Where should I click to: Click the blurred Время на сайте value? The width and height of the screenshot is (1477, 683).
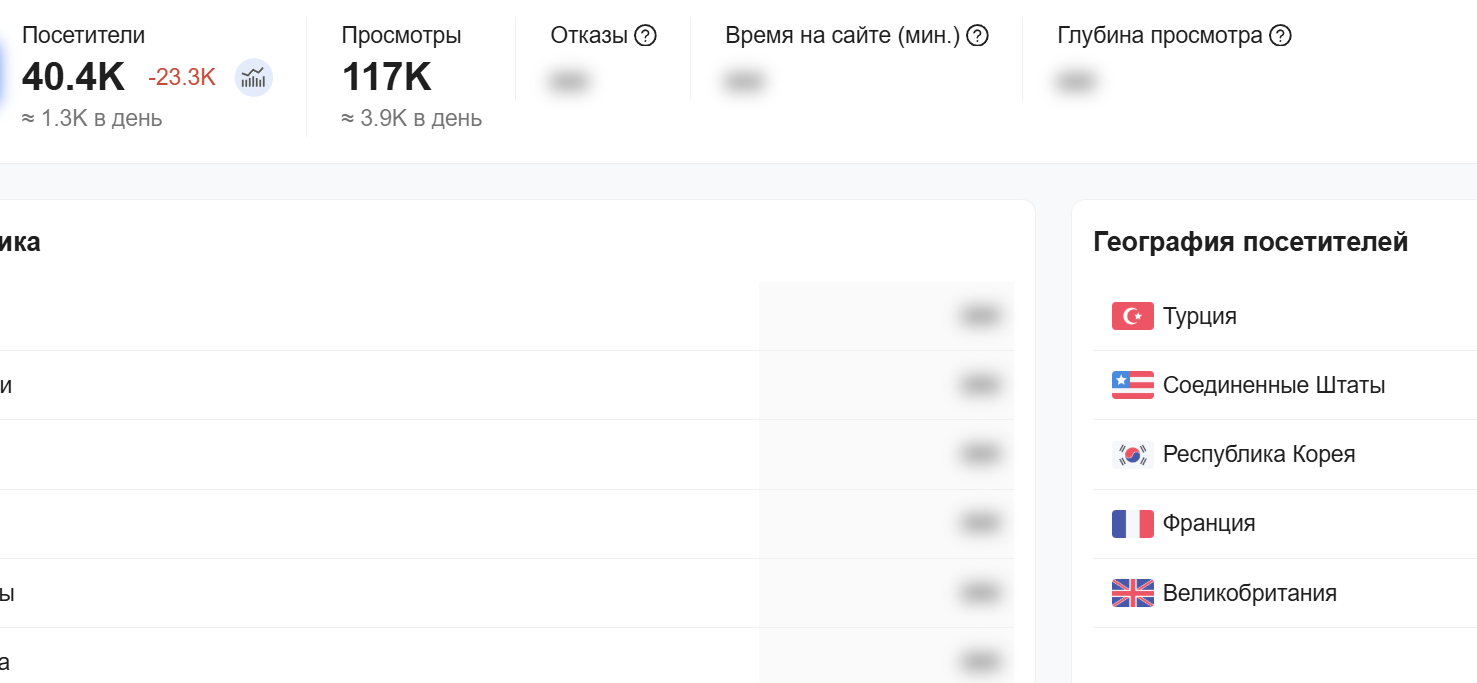pyautogui.click(x=742, y=82)
